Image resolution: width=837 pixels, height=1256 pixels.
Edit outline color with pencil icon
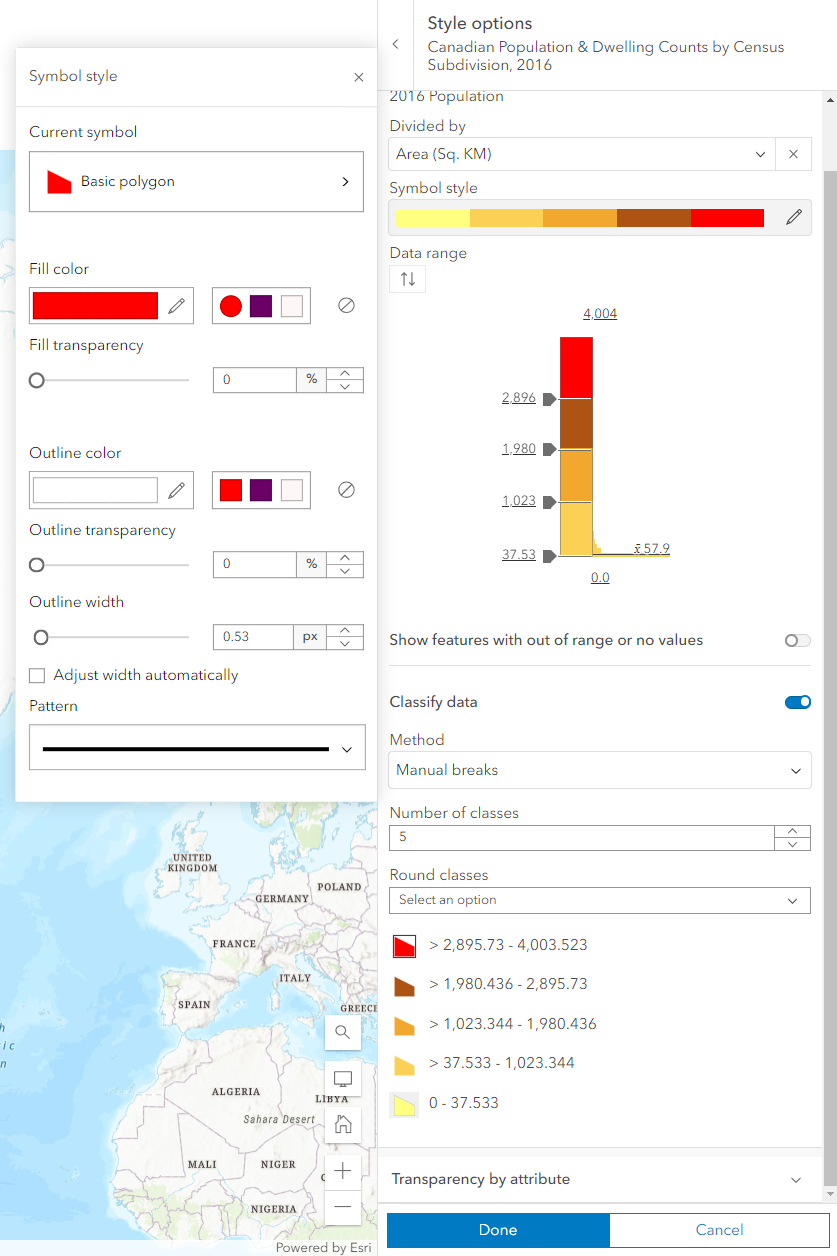click(177, 490)
